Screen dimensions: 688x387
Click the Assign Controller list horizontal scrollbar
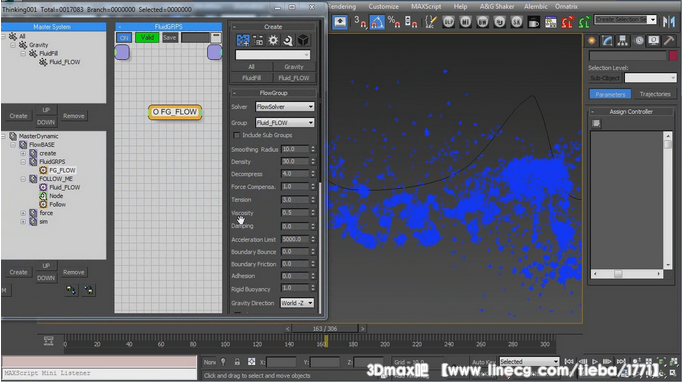[627, 274]
